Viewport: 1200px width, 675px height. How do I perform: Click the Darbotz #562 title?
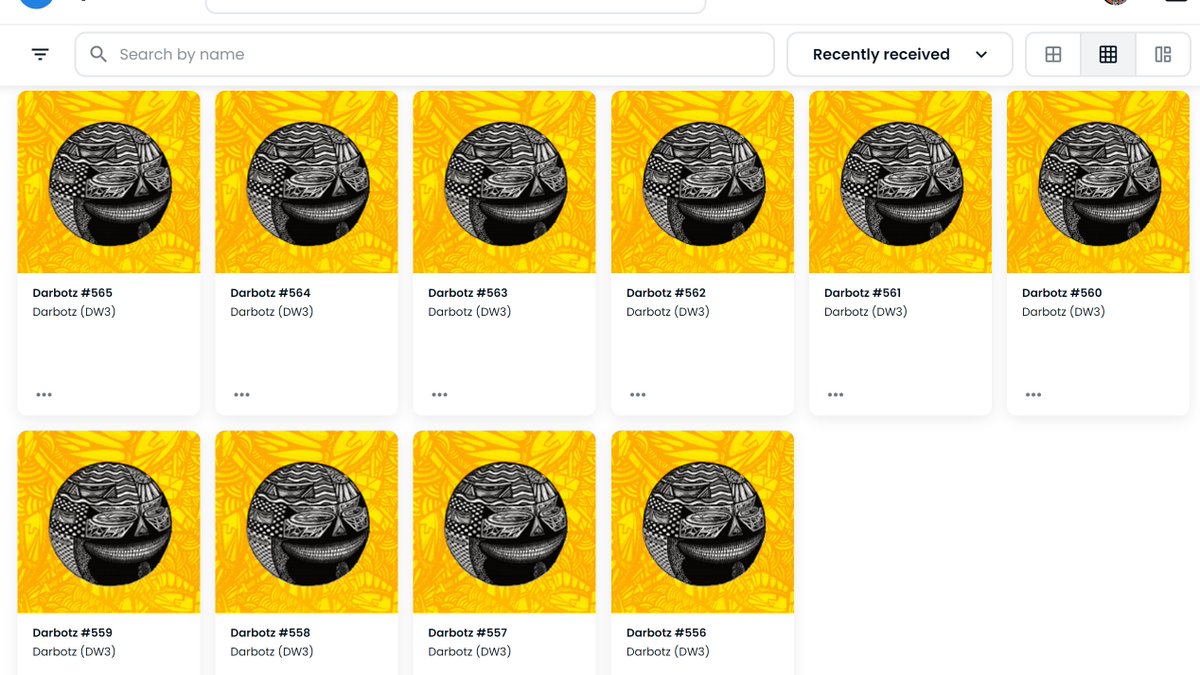point(666,293)
